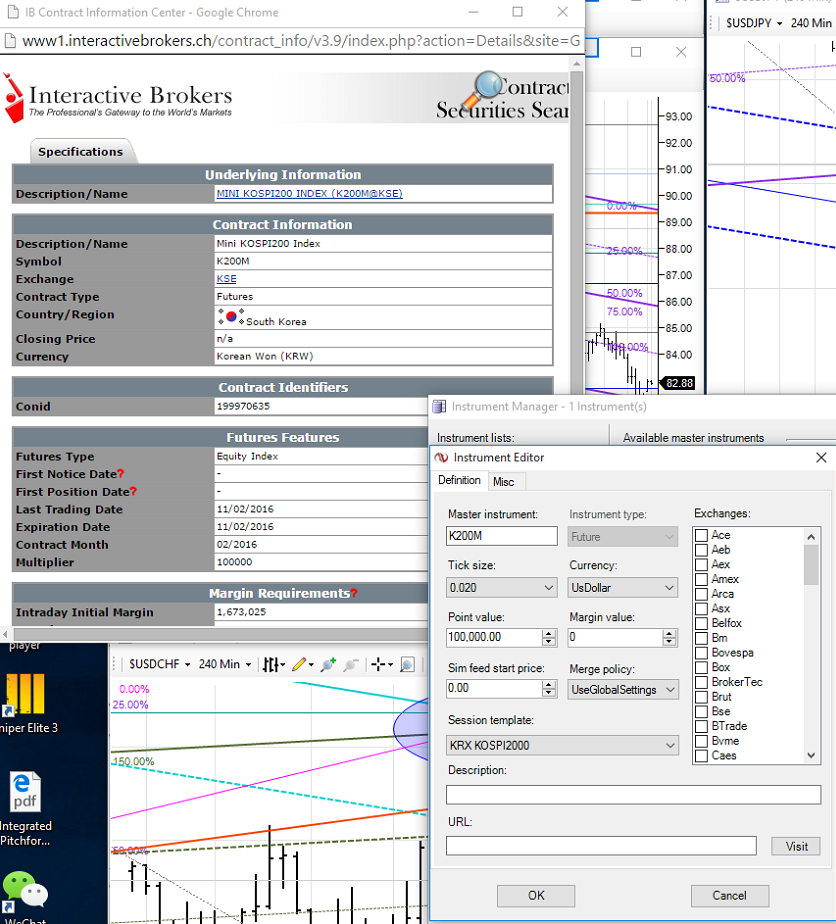Increase Sim feed start price stepper
The width and height of the screenshot is (836, 924).
(x=549, y=685)
